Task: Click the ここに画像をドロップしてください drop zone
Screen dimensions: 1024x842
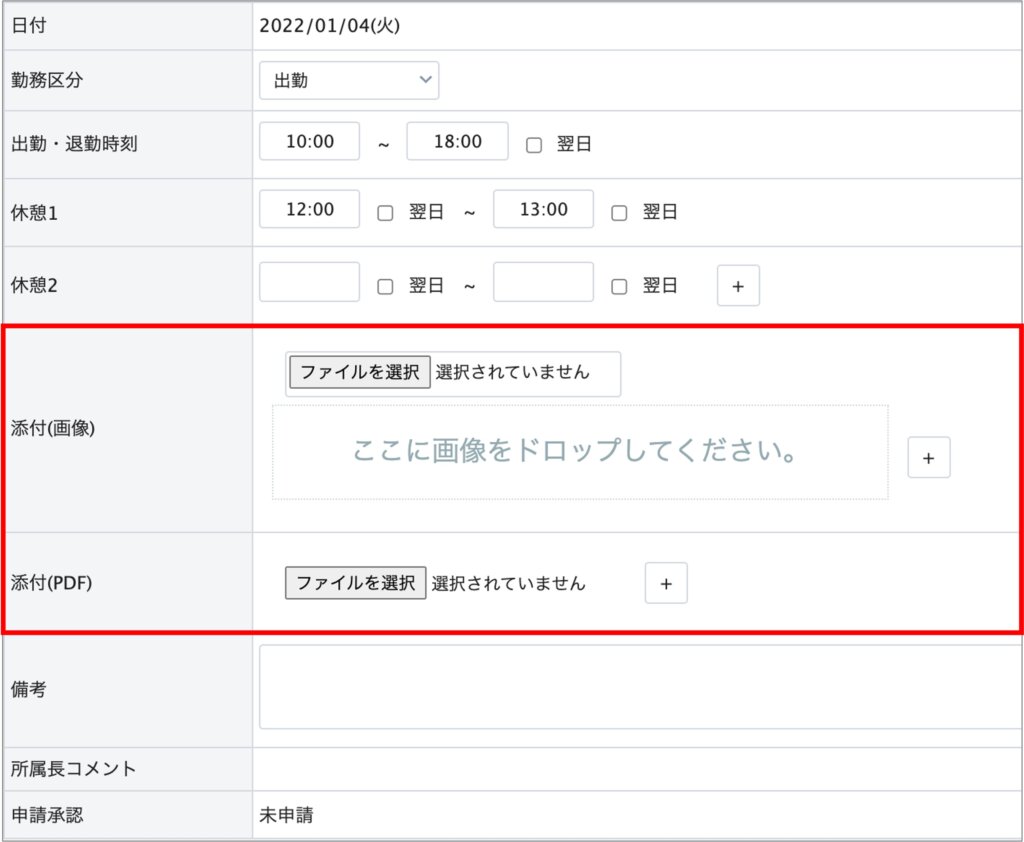Action: point(579,452)
